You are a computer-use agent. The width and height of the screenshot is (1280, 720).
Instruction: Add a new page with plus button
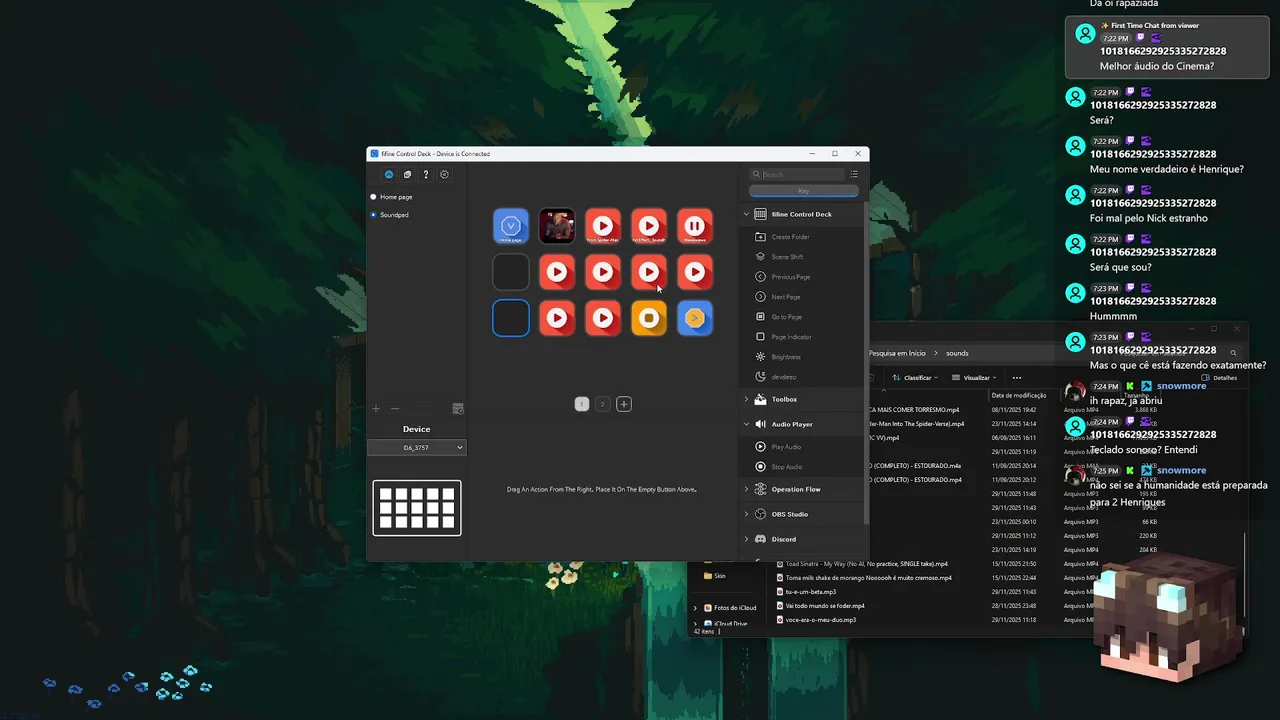coord(624,404)
